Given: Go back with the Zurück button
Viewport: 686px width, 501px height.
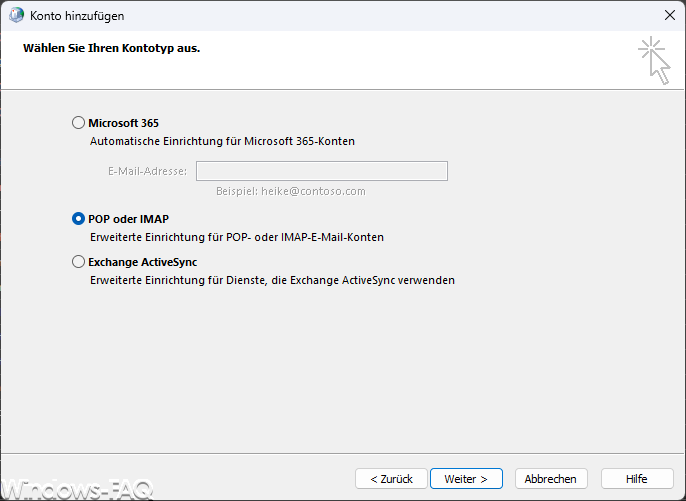Looking at the screenshot, I should (391, 479).
